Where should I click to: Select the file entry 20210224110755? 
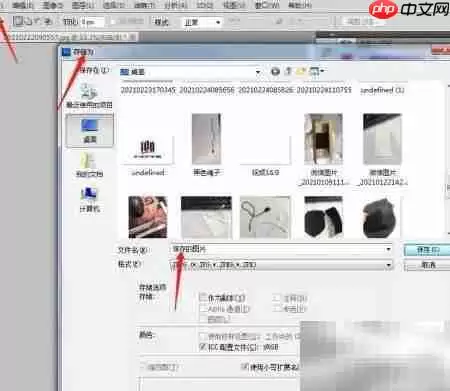324,90
